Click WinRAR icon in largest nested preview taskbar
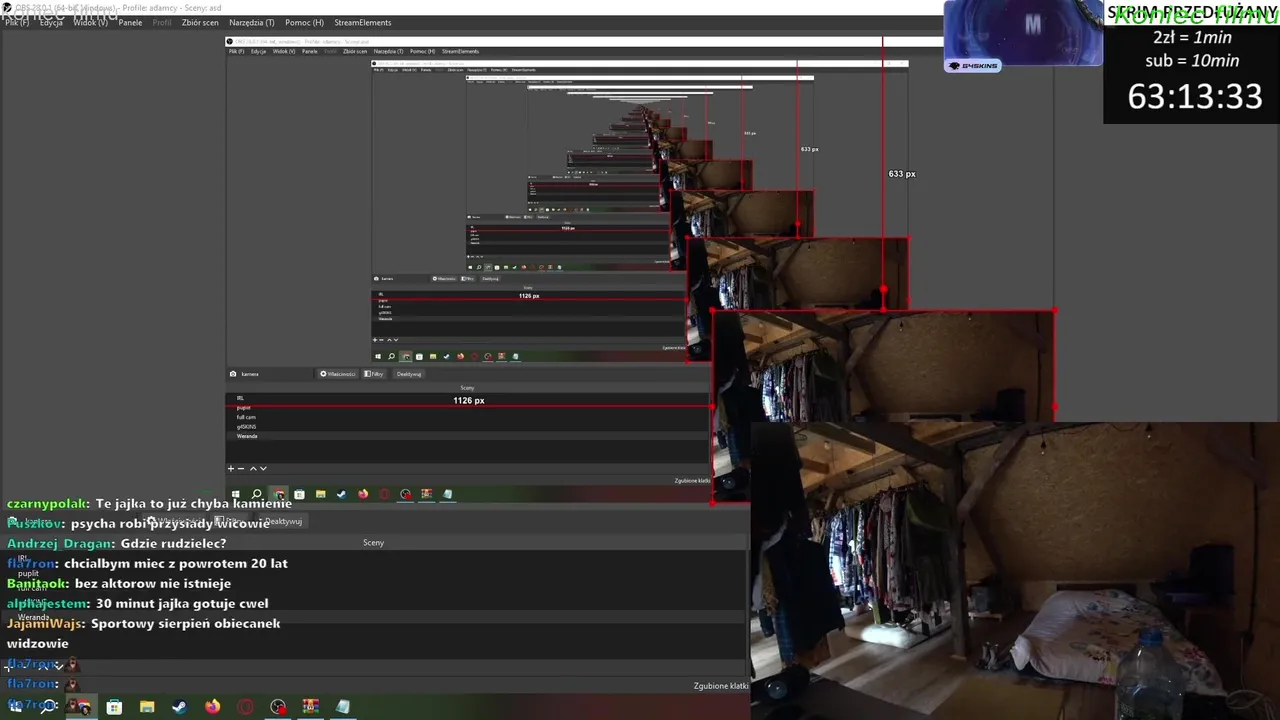This screenshot has height=720, width=1280. 426,494
